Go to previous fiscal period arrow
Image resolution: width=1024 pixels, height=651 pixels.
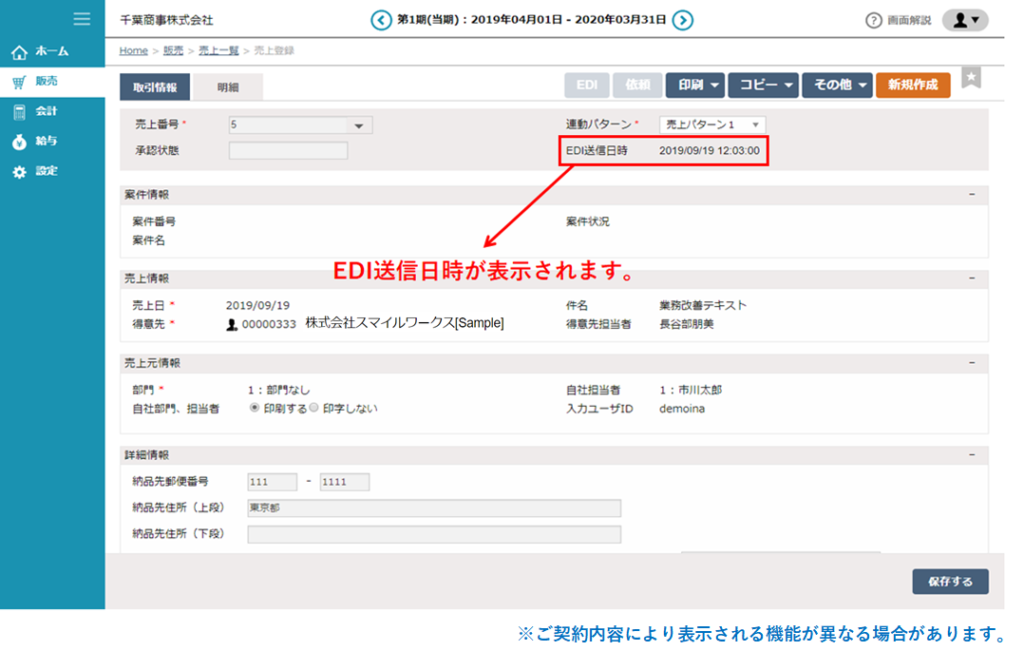(x=381, y=20)
